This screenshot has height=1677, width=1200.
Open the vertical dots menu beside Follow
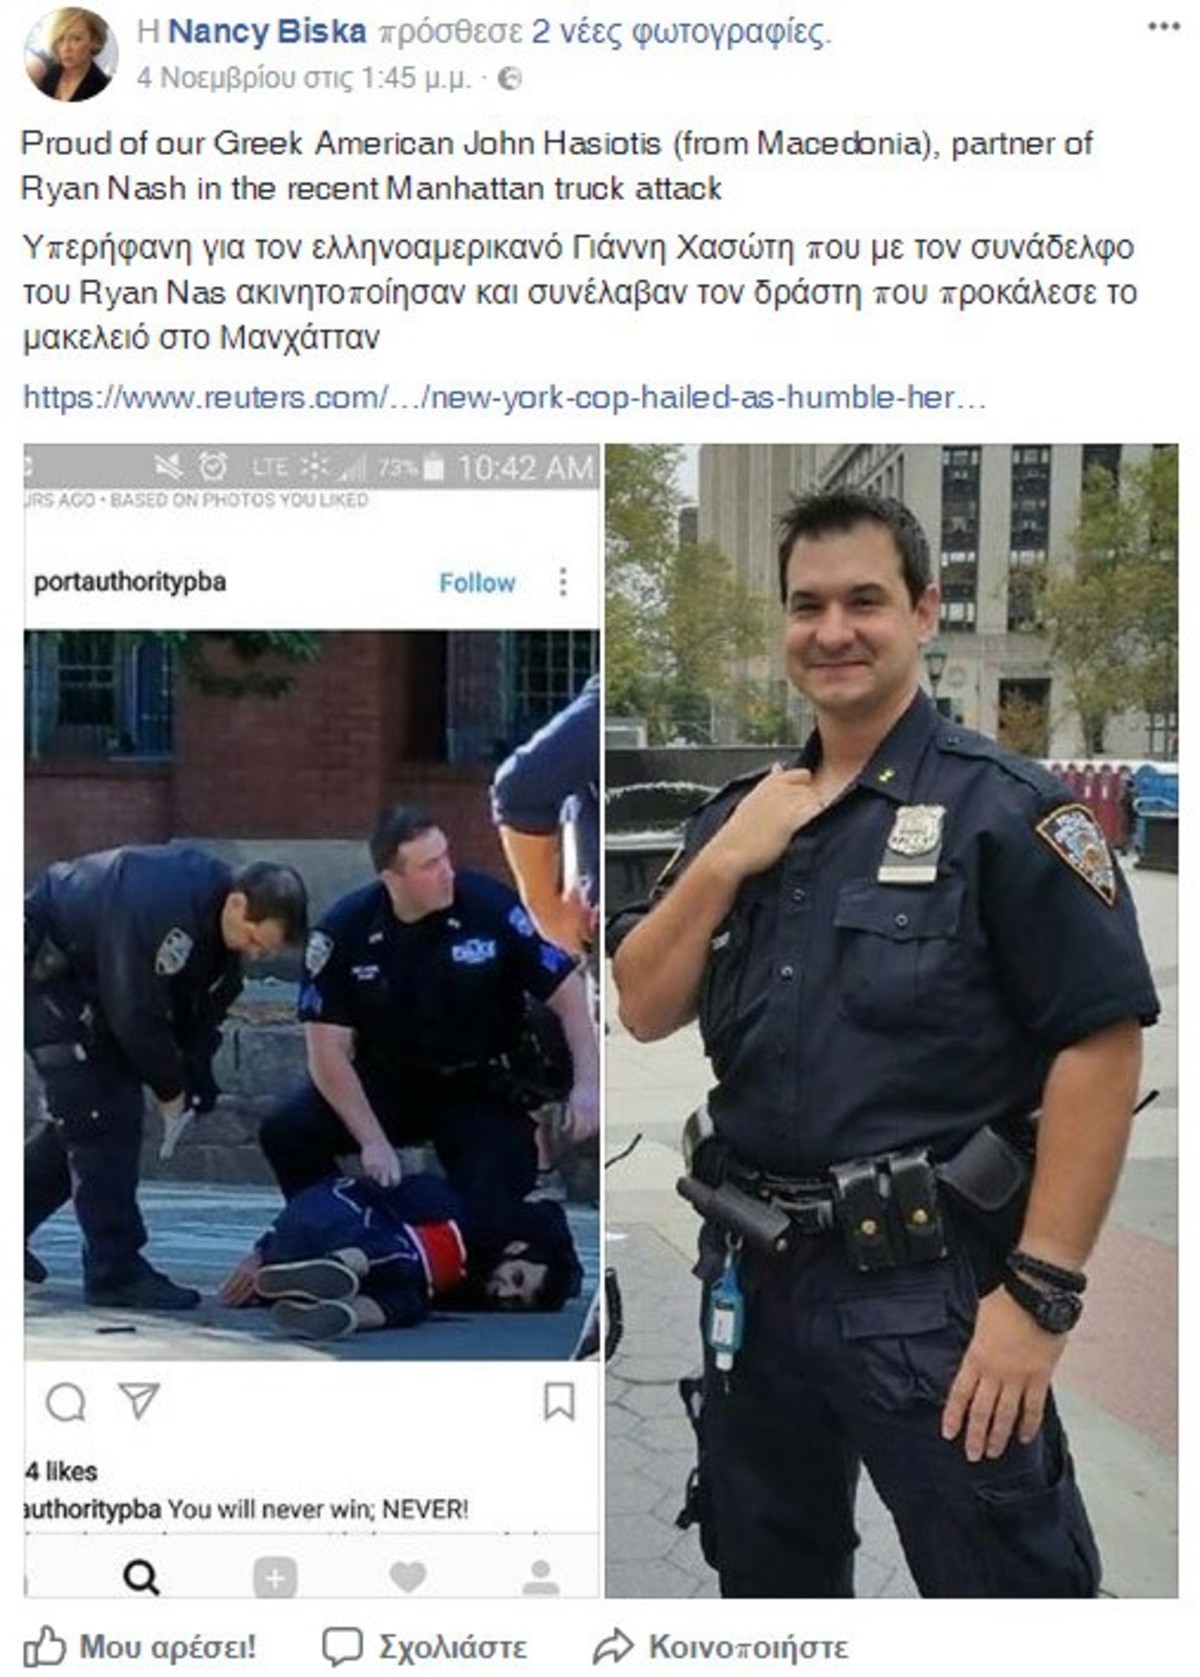563,582
